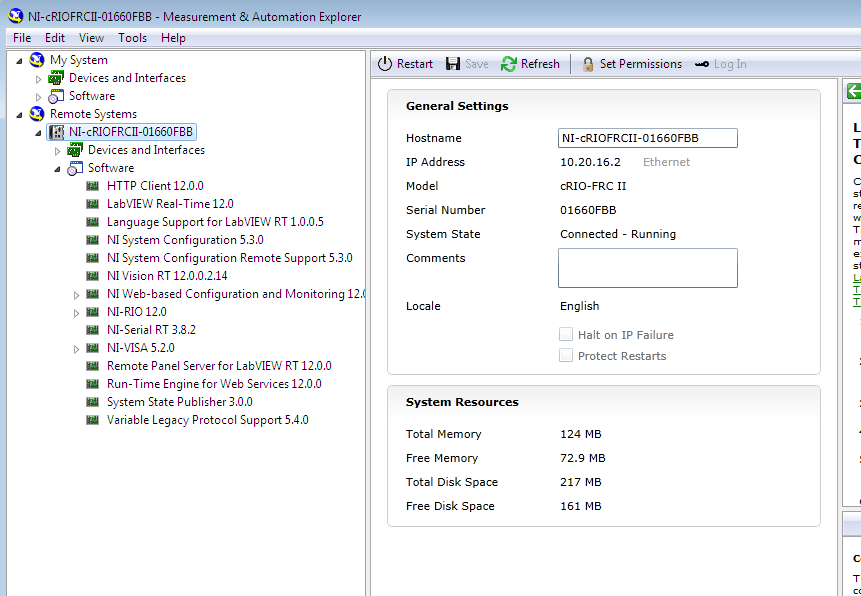Click Set Permissions button label
This screenshot has width=861, height=596.
tap(641, 64)
